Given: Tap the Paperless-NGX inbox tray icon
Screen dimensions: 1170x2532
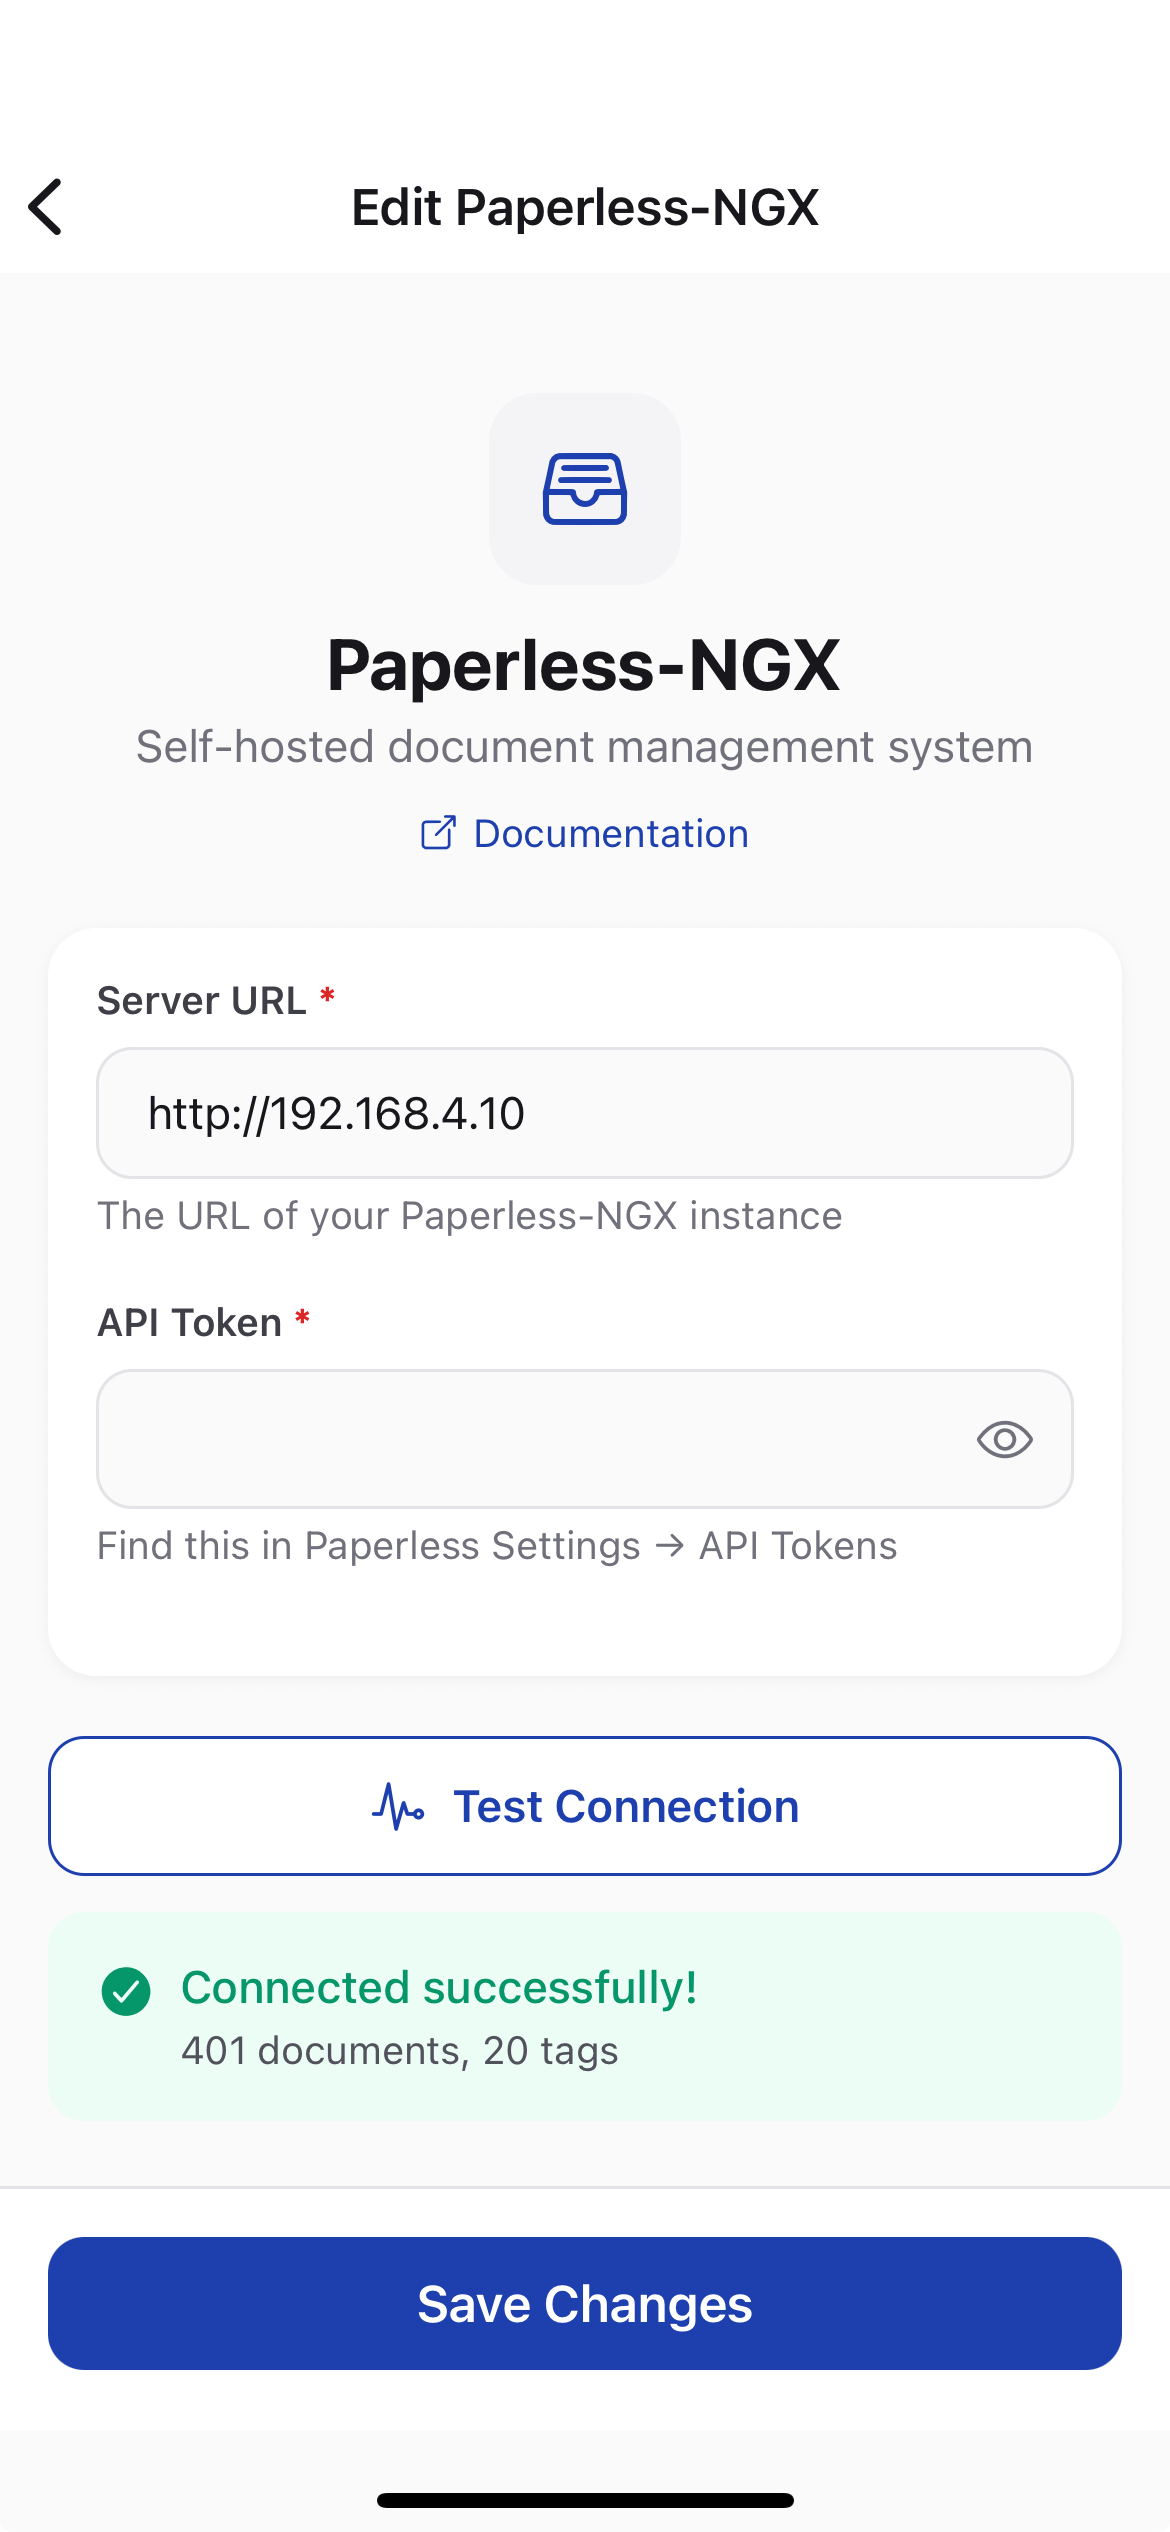Looking at the screenshot, I should [585, 489].
